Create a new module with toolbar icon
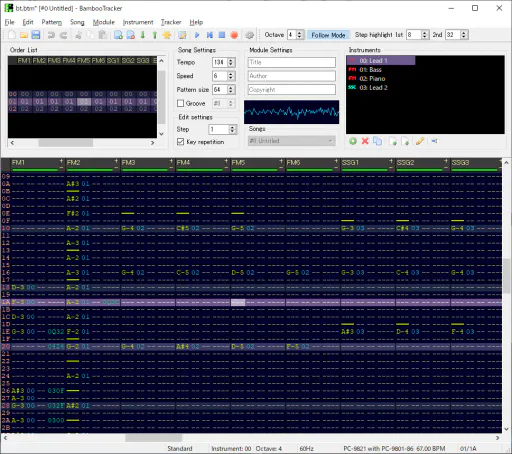512x454 pixels. (x=12, y=35)
